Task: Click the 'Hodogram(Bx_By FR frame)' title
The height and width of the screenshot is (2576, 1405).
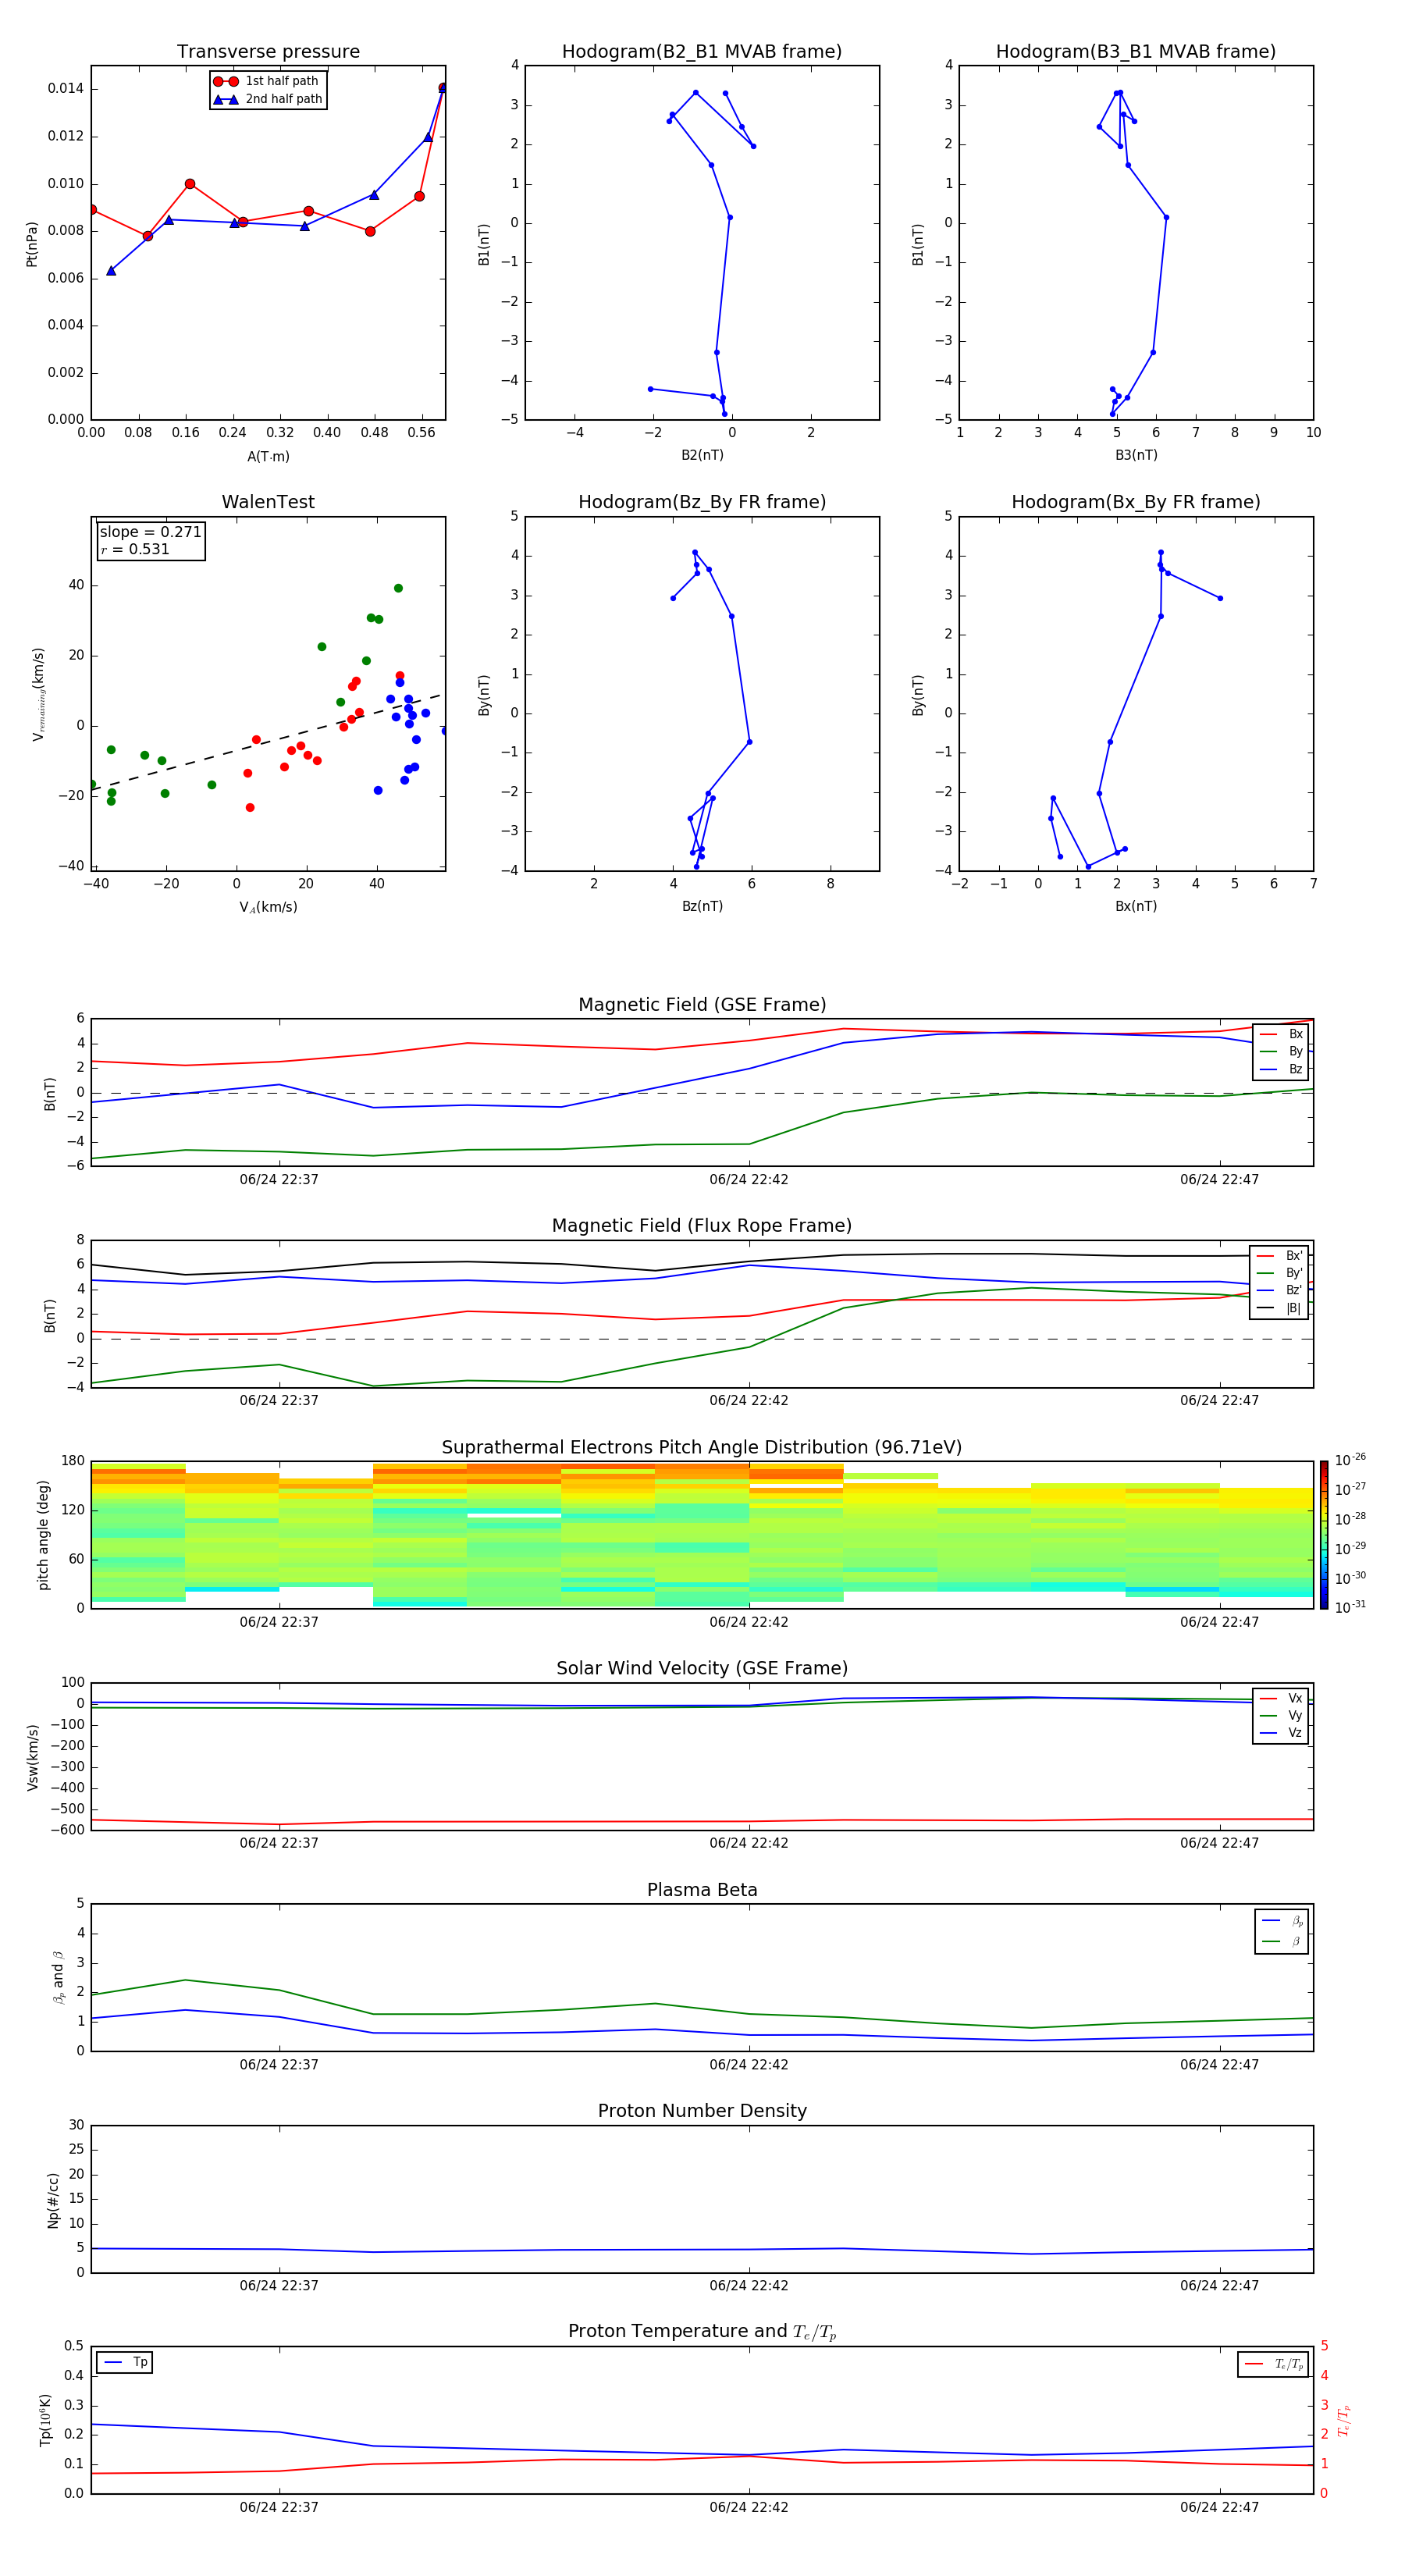Action: click(1136, 502)
